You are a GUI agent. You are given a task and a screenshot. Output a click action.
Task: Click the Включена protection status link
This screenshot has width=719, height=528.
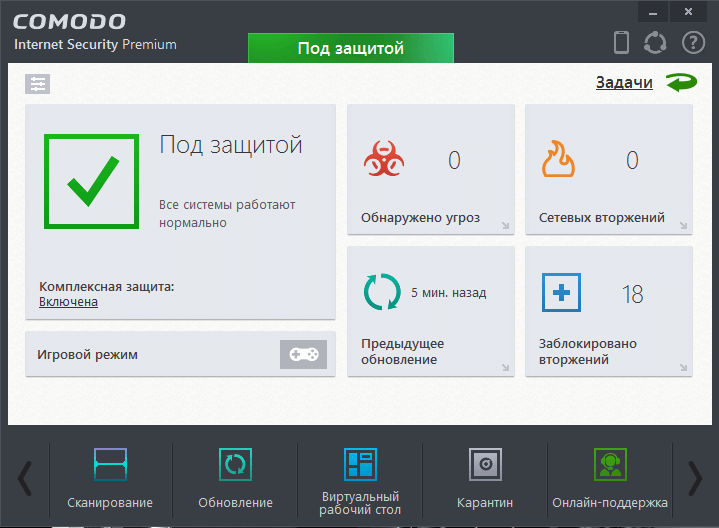(68, 302)
